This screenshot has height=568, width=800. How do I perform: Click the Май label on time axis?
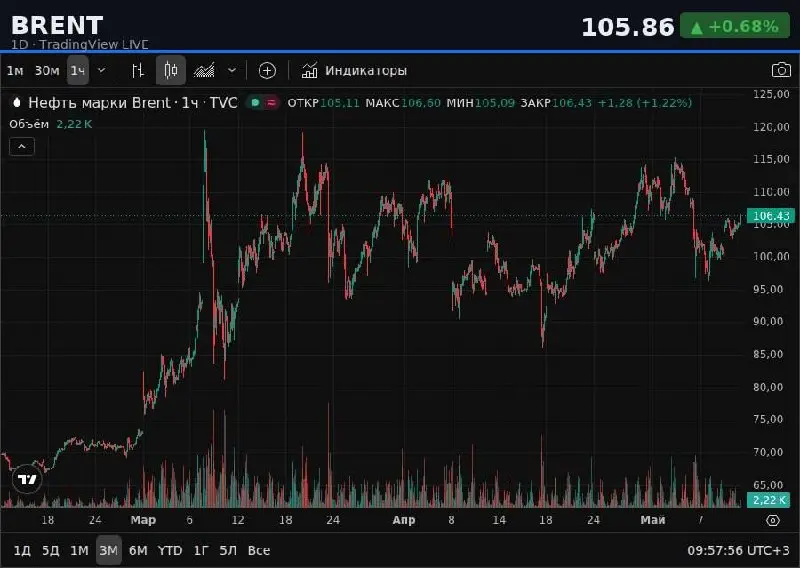(x=653, y=520)
